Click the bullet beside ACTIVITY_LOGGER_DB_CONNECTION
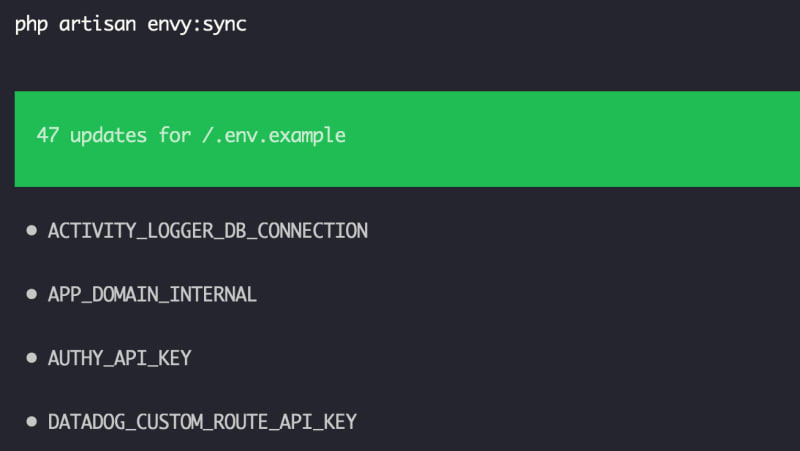 (x=32, y=231)
